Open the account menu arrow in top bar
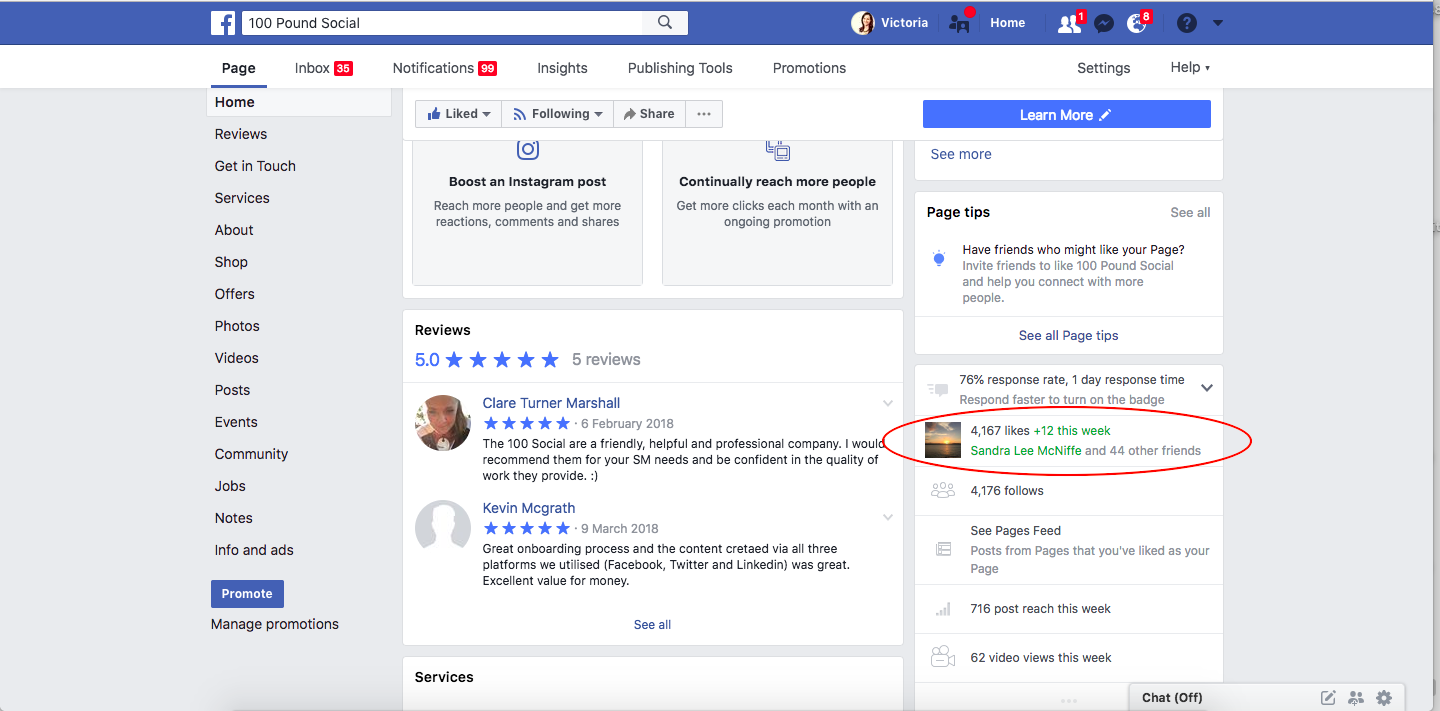Image resolution: width=1440 pixels, height=711 pixels. pyautogui.click(x=1217, y=23)
